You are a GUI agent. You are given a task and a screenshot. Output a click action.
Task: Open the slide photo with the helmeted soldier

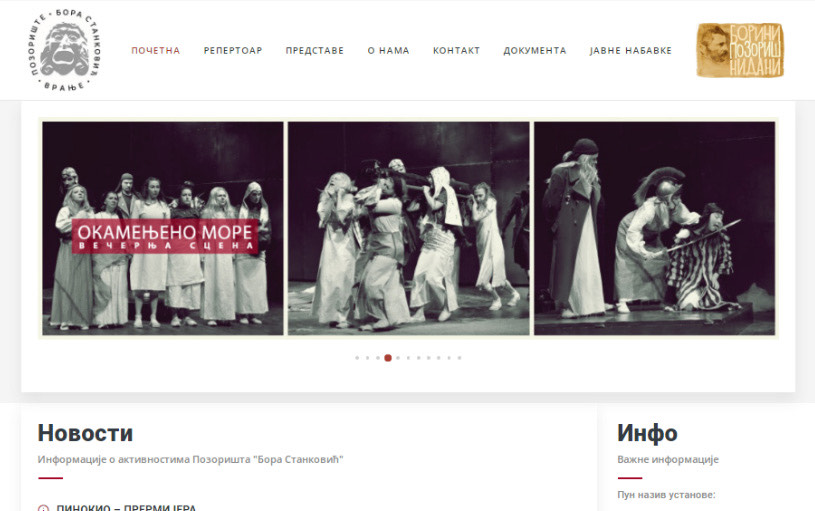(x=654, y=228)
